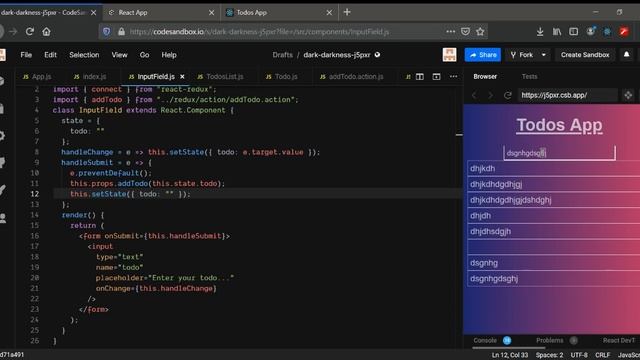Switch to index.js editor tab
Viewport: 640px width, 360px height.
[x=90, y=77]
